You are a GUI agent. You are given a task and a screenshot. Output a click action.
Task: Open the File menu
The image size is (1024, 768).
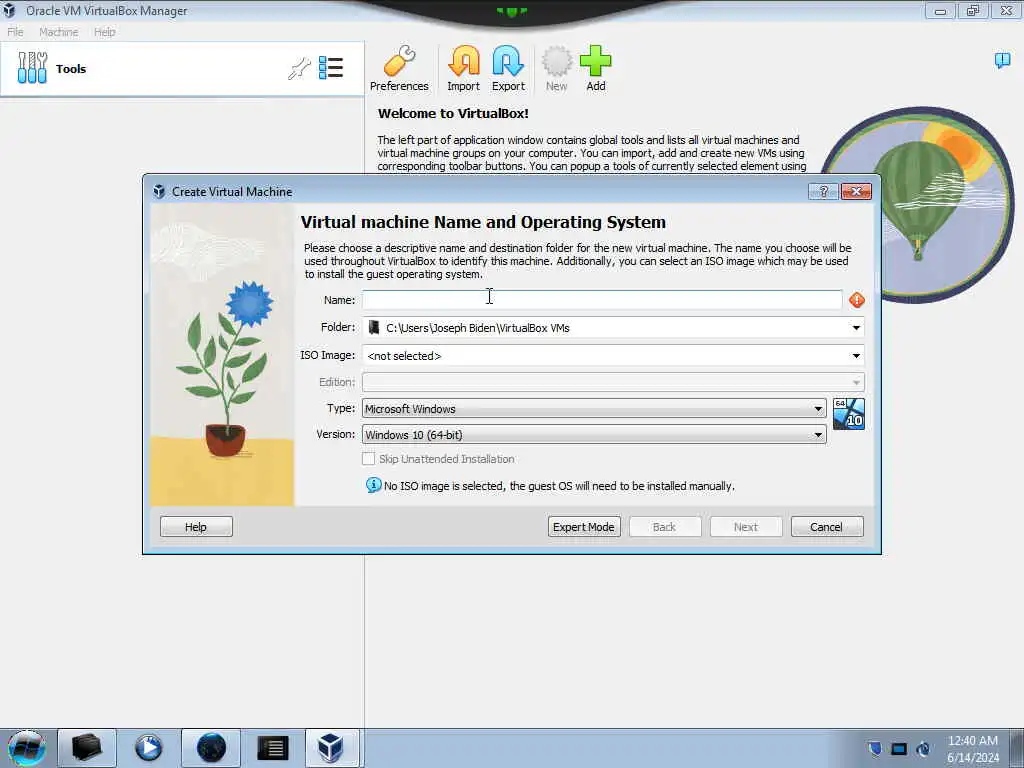coord(15,32)
